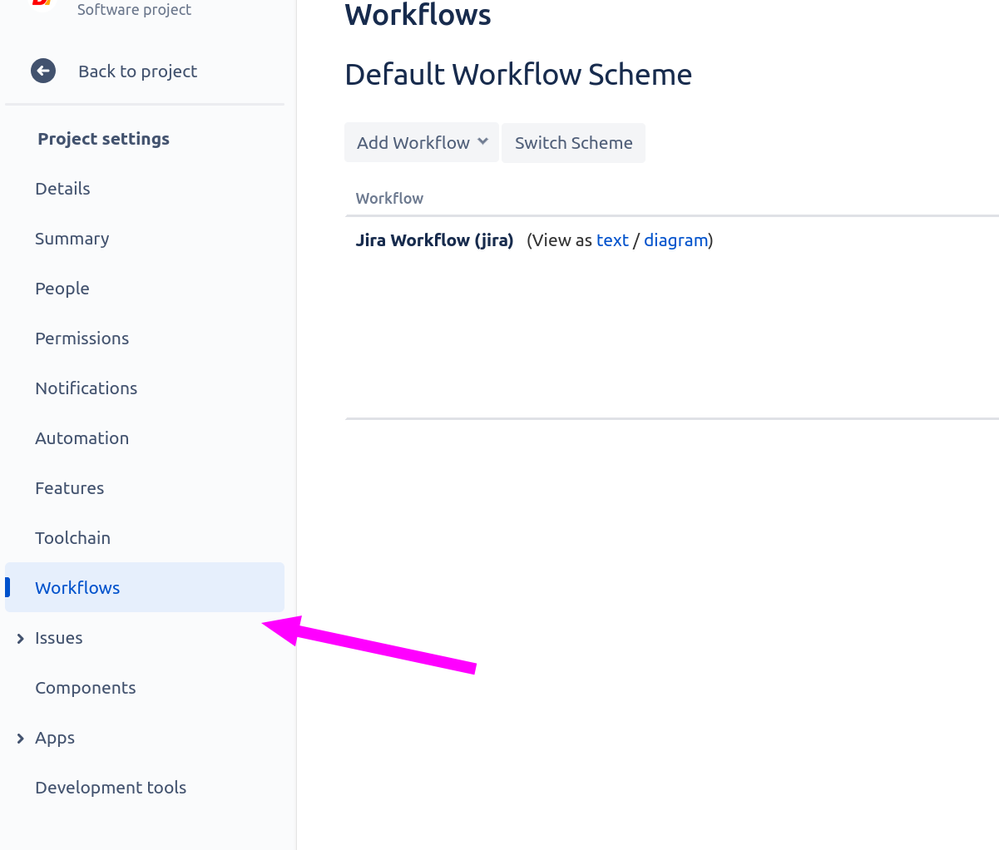Image resolution: width=999 pixels, height=850 pixels.
Task: Expand the Issues section chevron
Action: tap(20, 638)
